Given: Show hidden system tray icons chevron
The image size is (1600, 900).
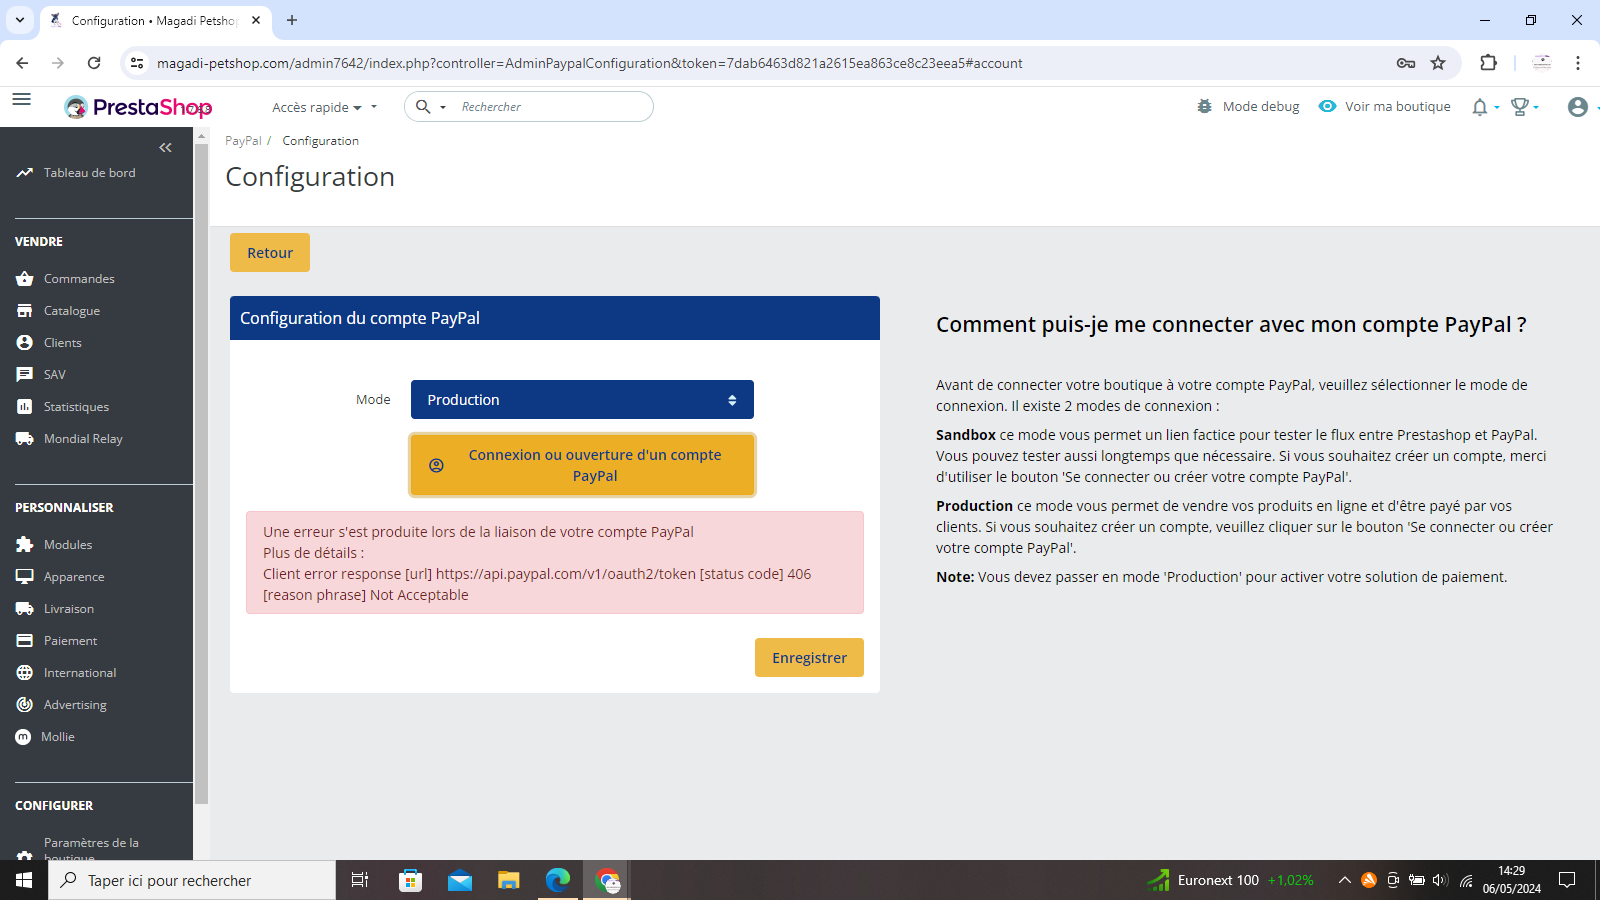Looking at the screenshot, I should pos(1345,880).
